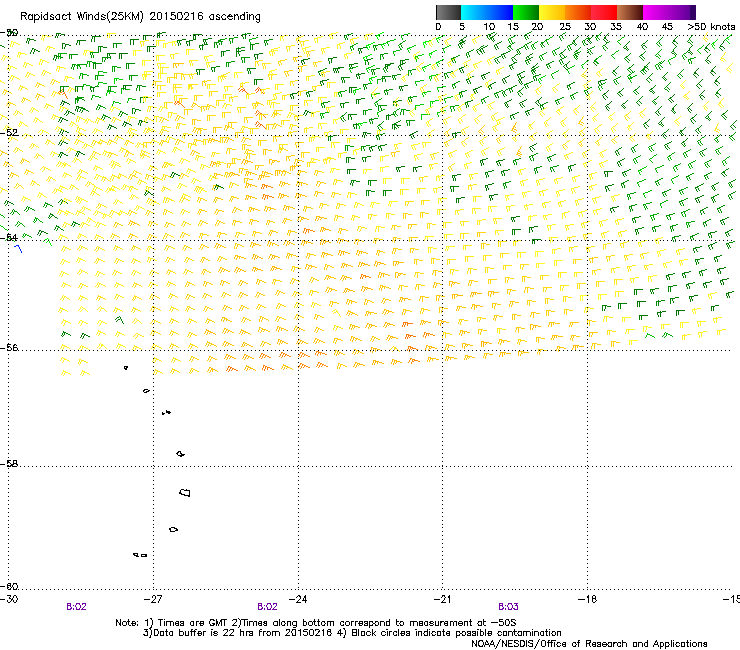The width and height of the screenshot is (740, 650).
Task: Click the yellow 20-25 knots legend swatch
Action: tap(552, 12)
